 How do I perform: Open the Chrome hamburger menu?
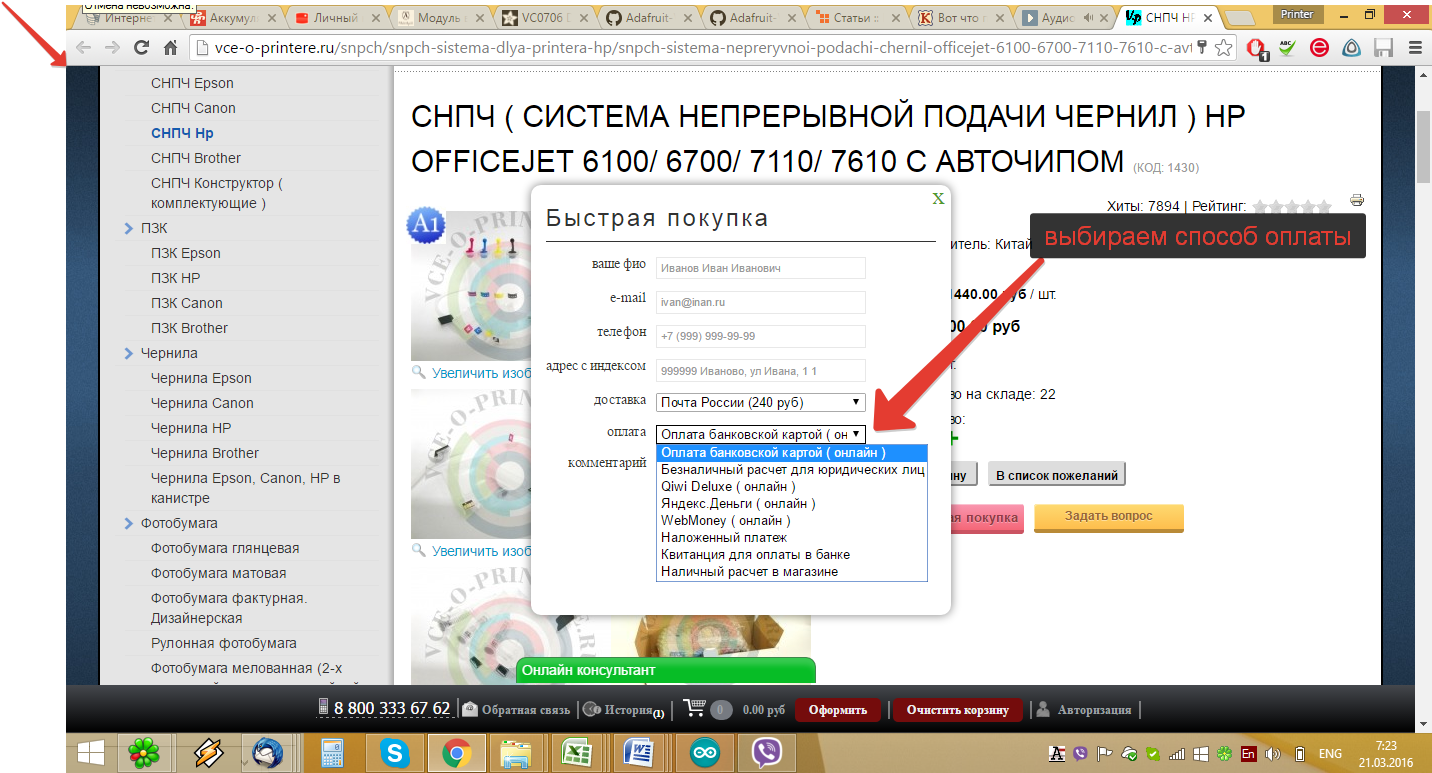[x=1415, y=48]
